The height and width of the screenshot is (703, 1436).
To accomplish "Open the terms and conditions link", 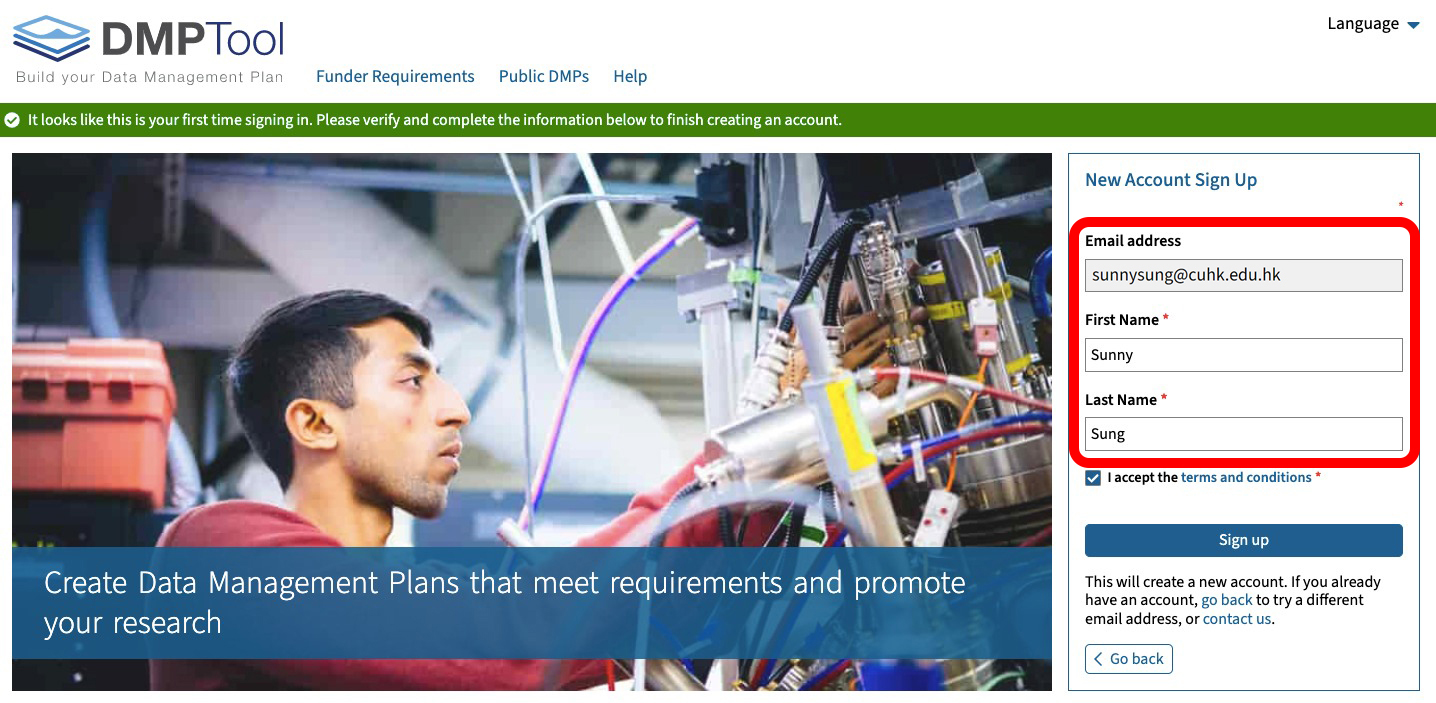I will click(x=1246, y=478).
